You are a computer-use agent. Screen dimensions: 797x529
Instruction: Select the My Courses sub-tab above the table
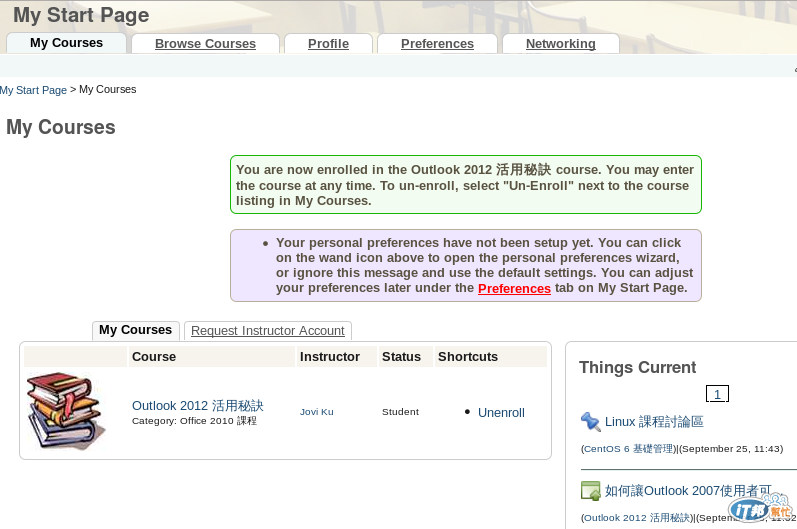click(135, 330)
